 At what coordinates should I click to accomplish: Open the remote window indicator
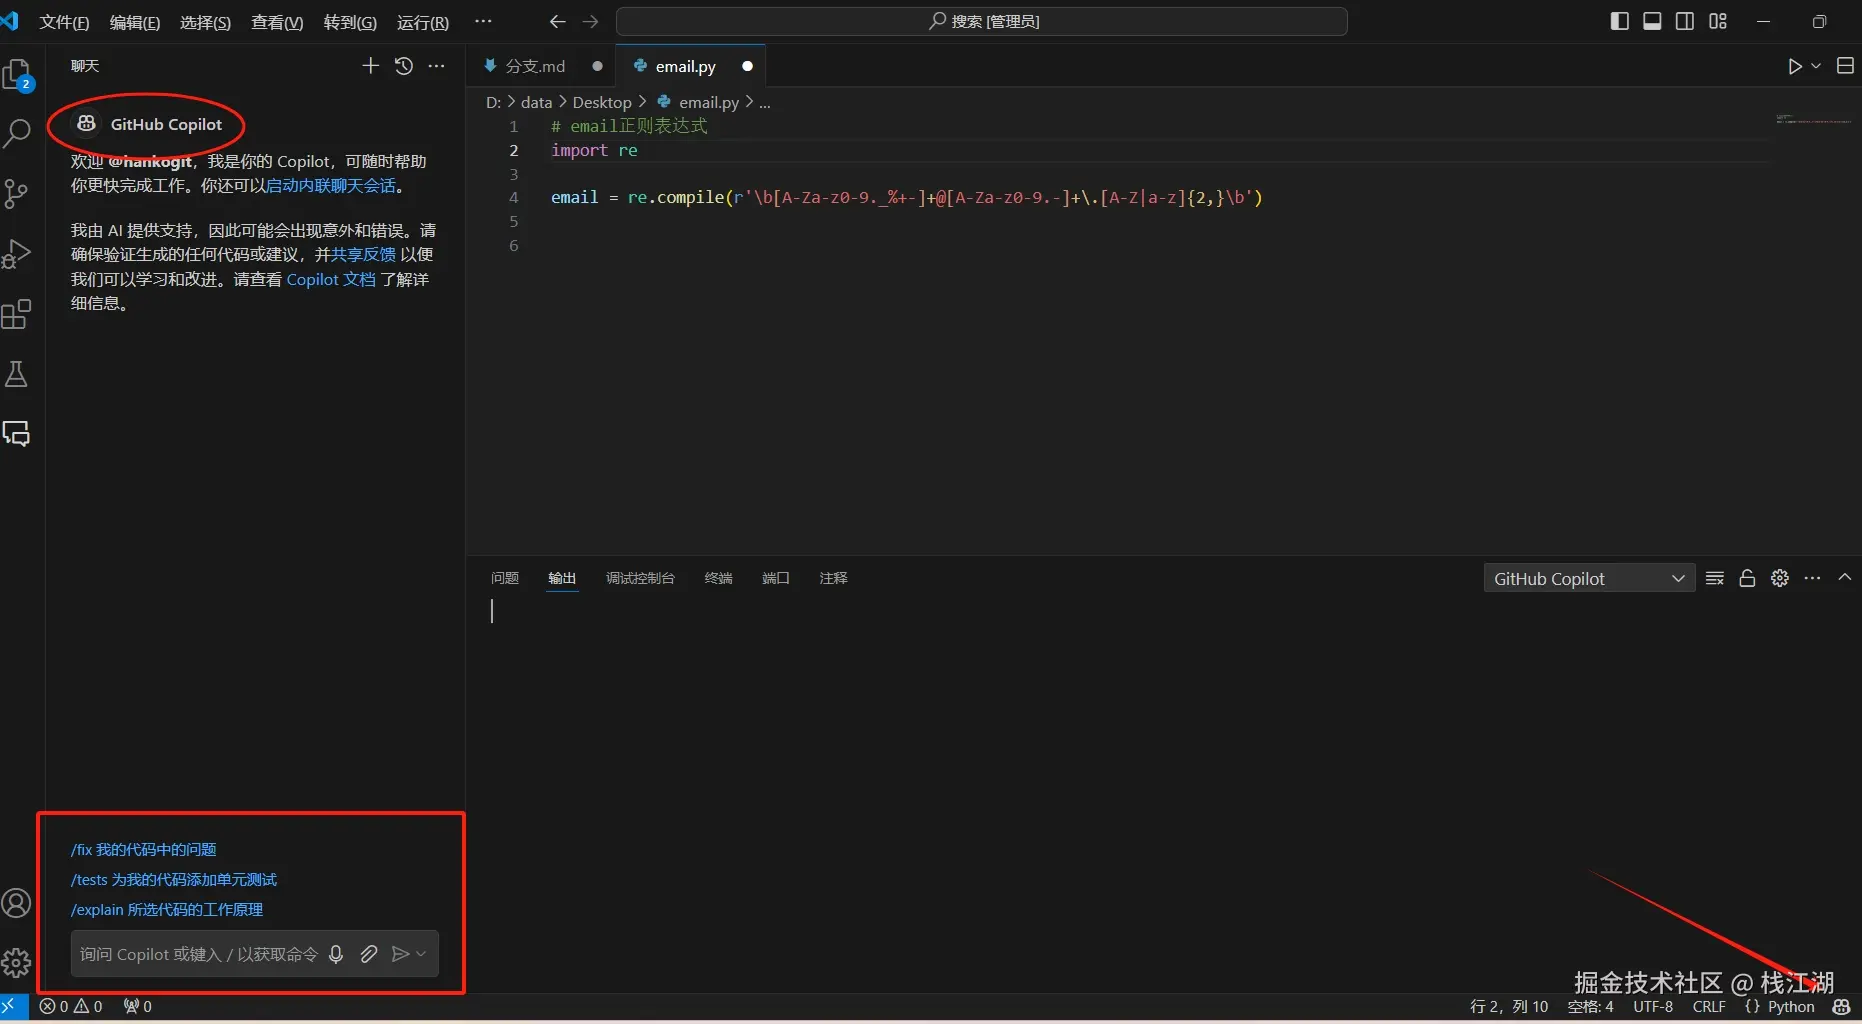pos(9,1007)
